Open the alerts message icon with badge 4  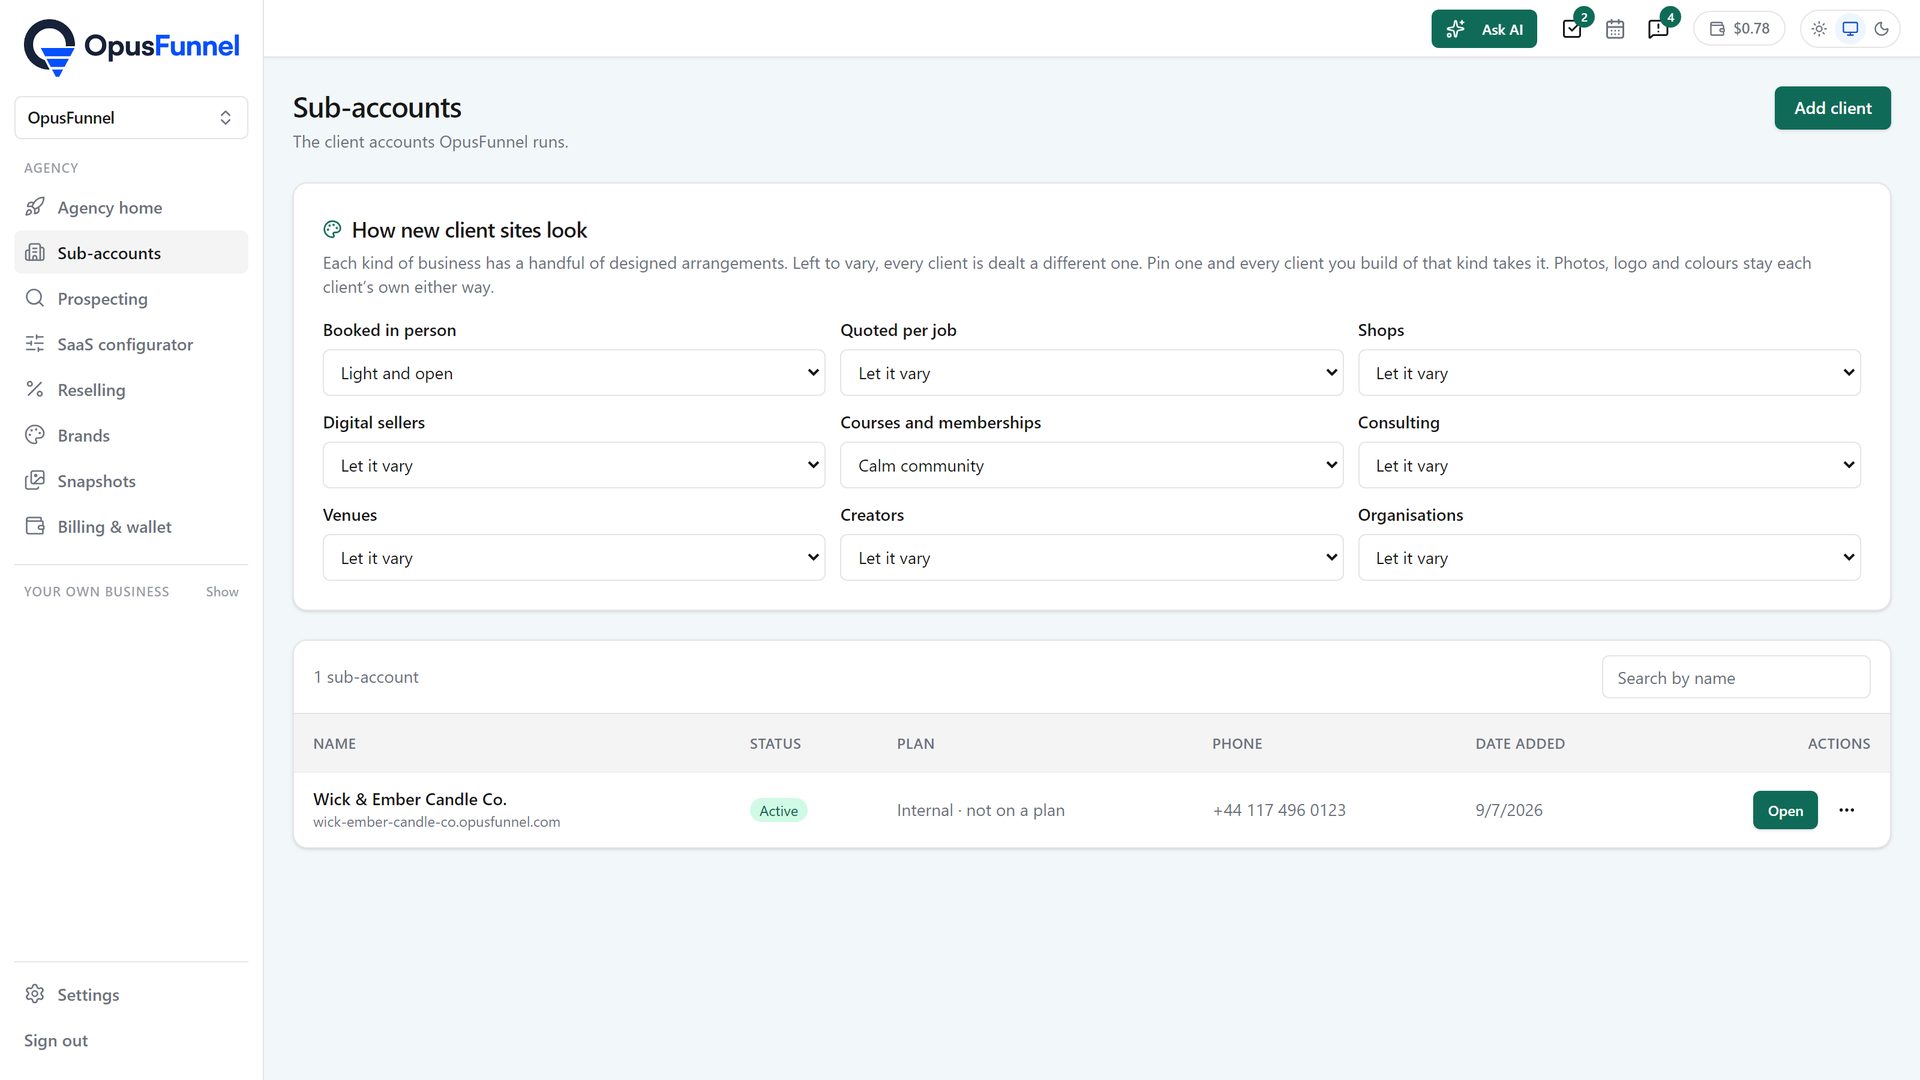pyautogui.click(x=1658, y=29)
